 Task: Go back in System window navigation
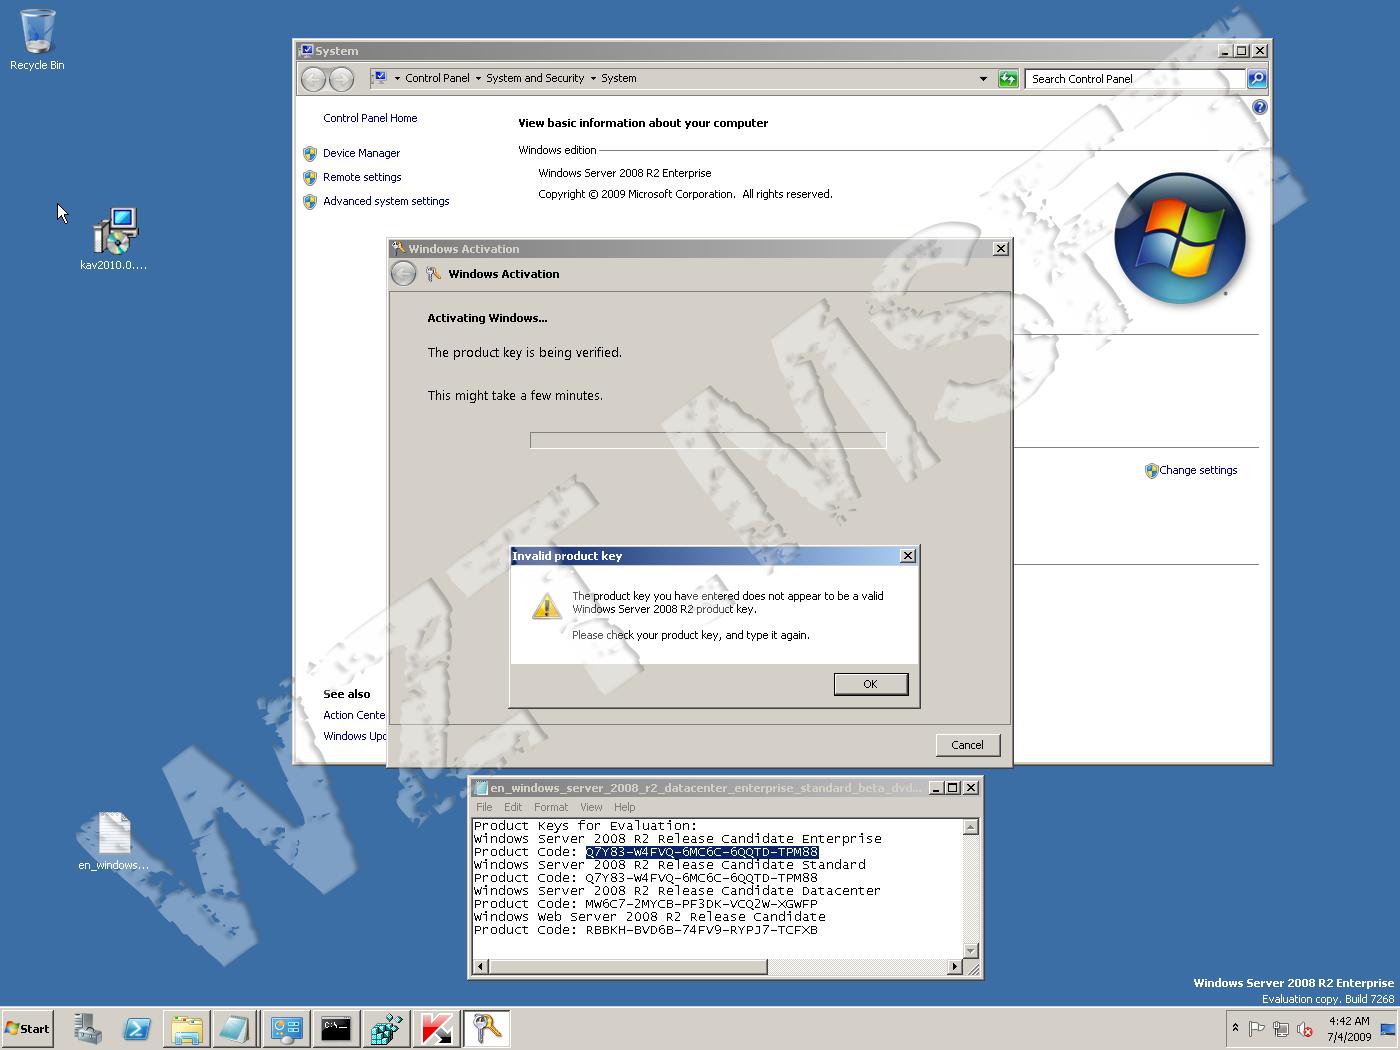point(313,79)
